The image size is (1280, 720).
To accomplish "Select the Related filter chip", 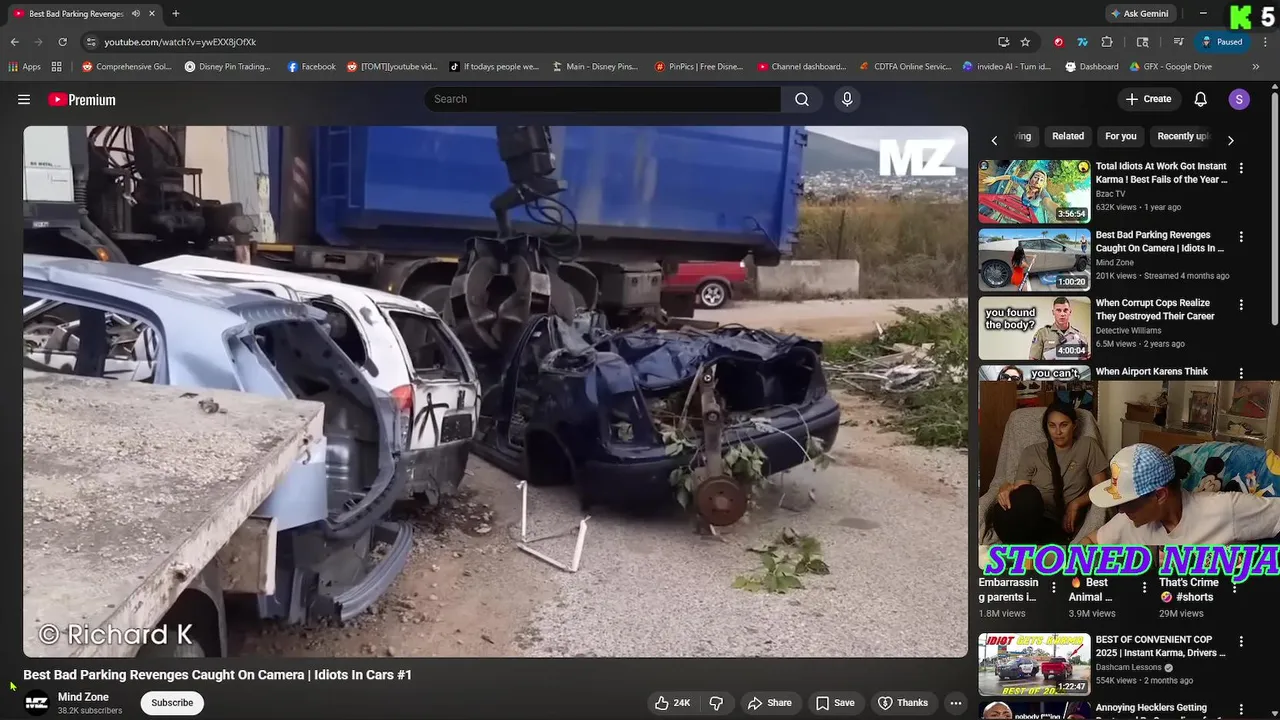I will coord(1068,136).
